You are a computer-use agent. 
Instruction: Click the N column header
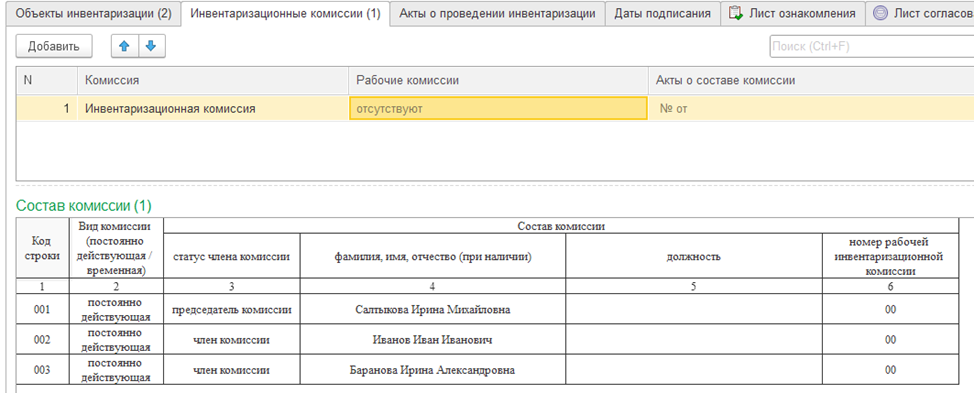click(47, 81)
